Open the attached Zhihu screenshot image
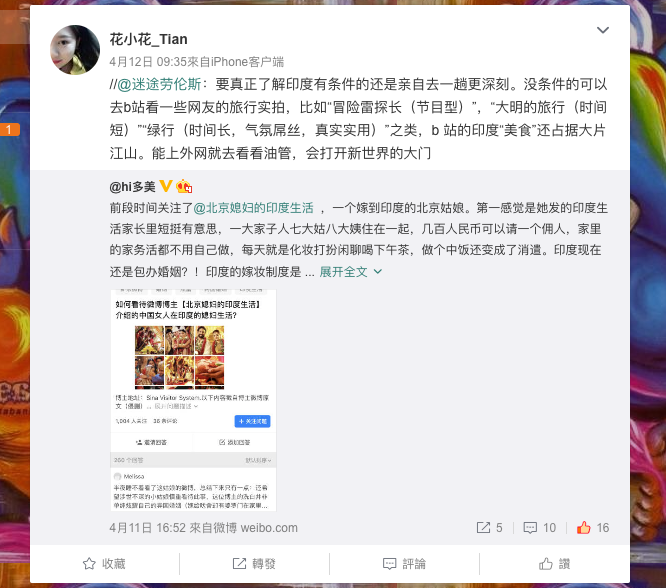This screenshot has height=588, width=666. 193,400
